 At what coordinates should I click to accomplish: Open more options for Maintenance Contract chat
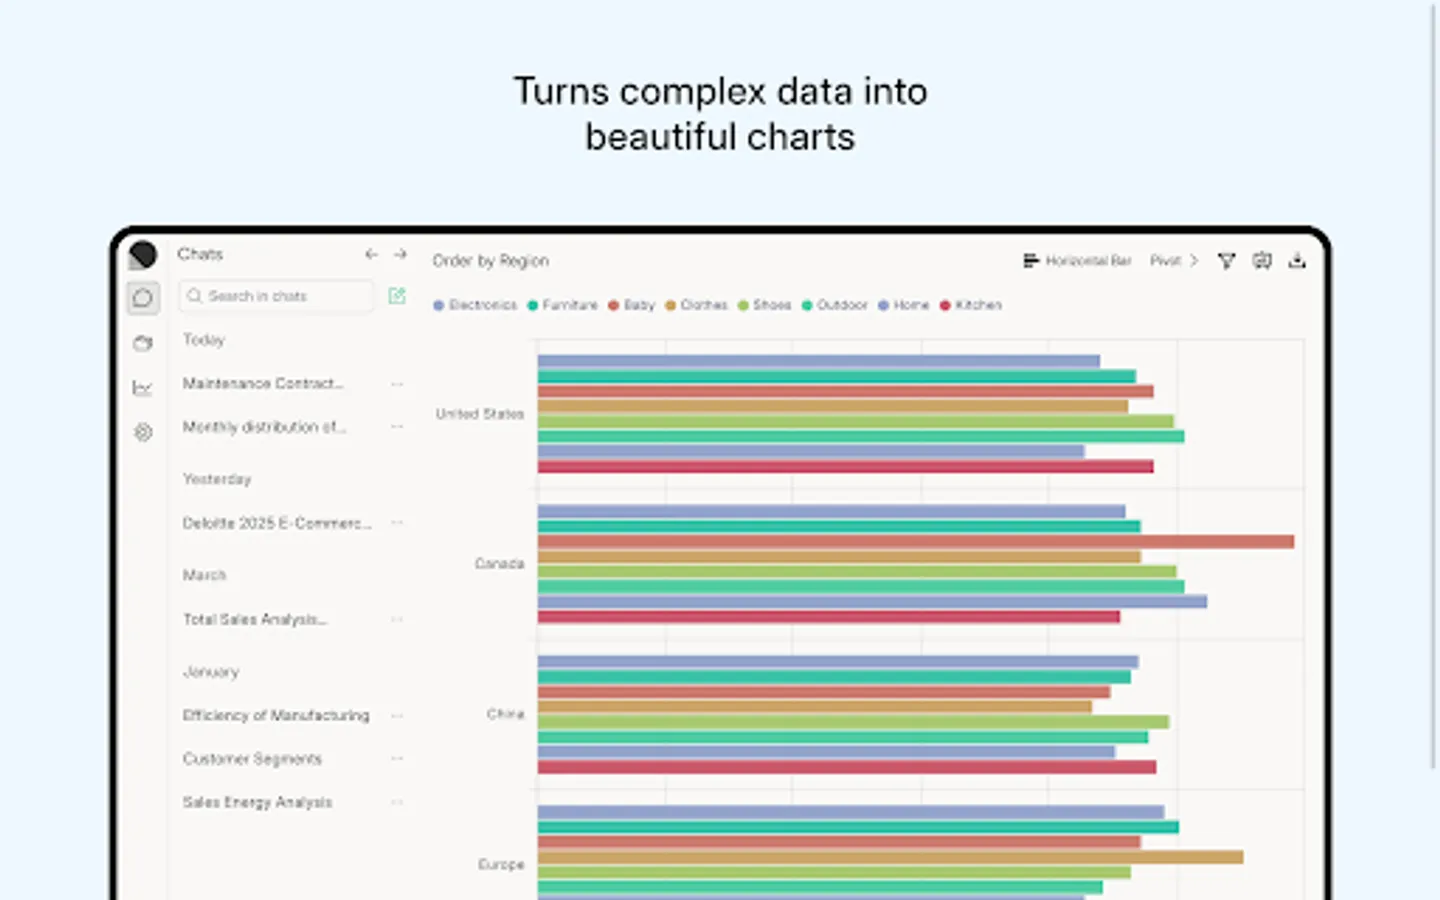[397, 384]
